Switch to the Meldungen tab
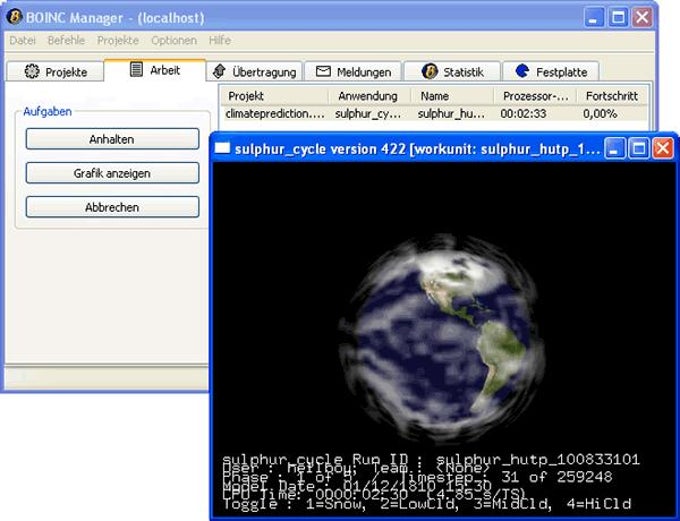The image size is (680, 521). point(353,72)
